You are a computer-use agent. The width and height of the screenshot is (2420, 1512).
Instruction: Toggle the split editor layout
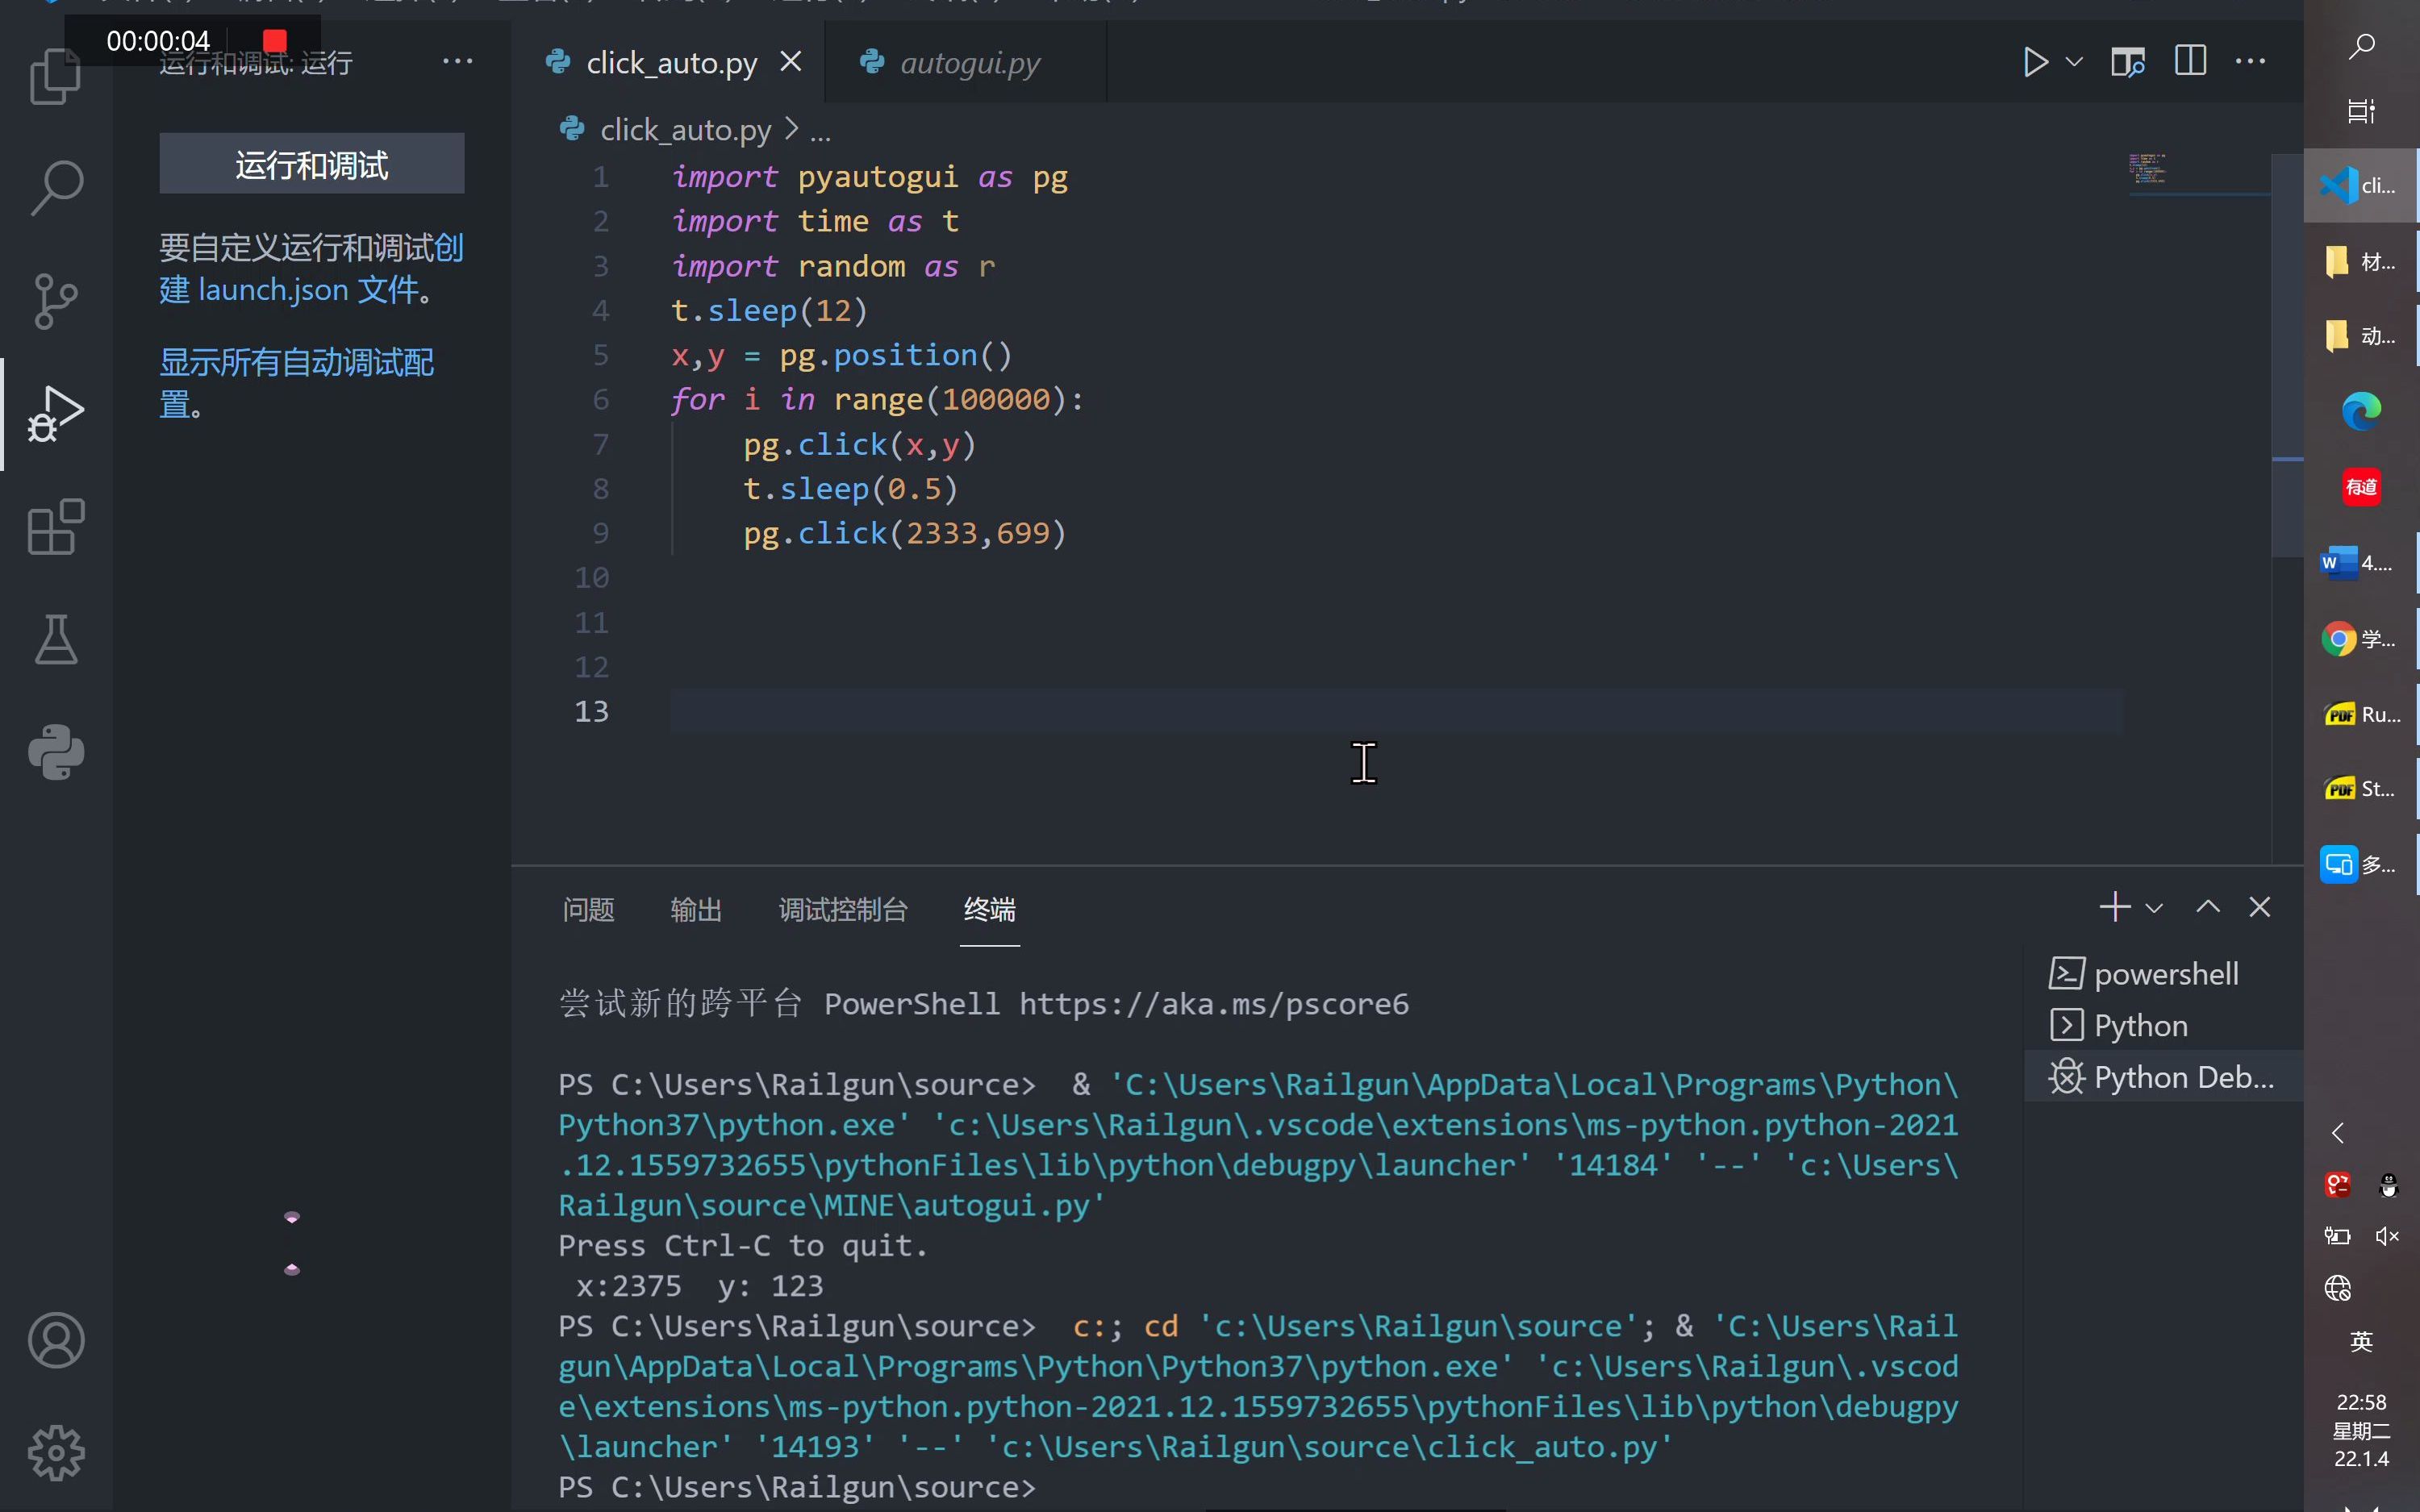[x=2189, y=62]
